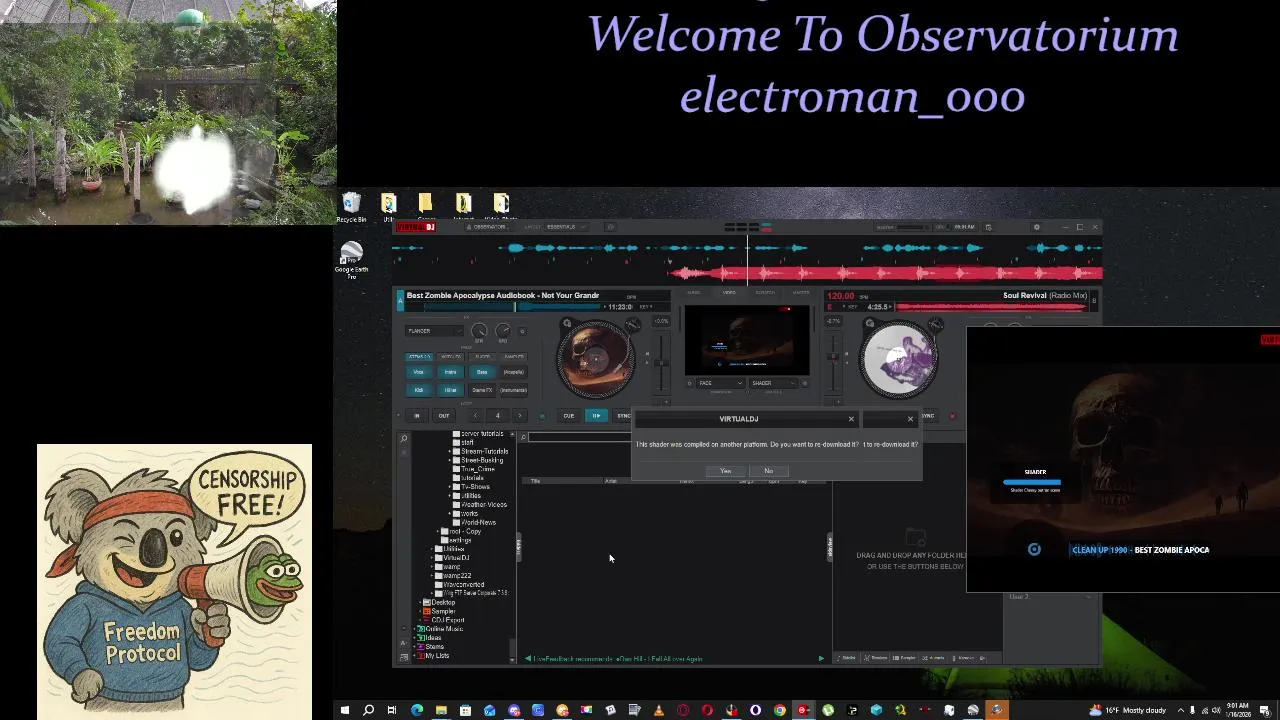Select the STEMS pads page tab
The image size is (1280, 720).
click(x=419, y=356)
